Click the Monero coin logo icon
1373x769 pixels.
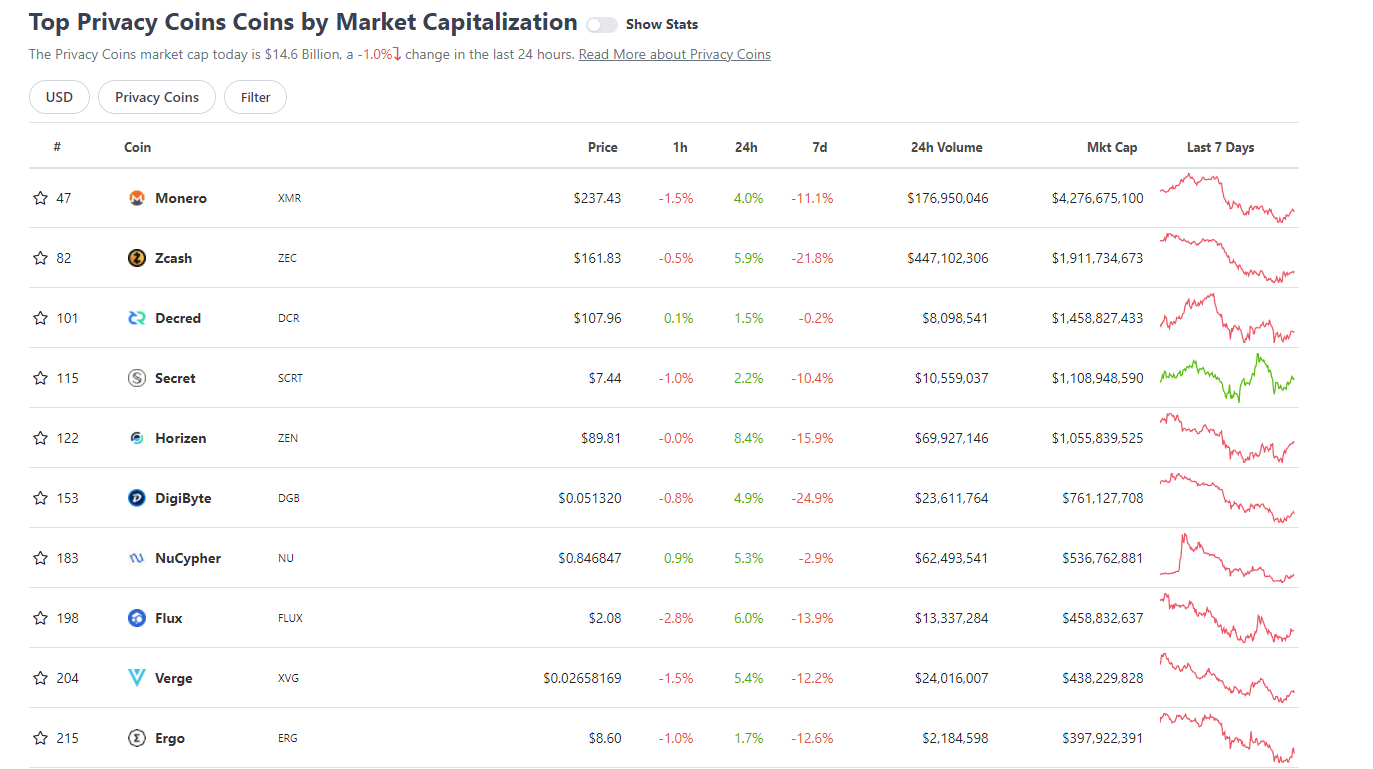click(137, 198)
